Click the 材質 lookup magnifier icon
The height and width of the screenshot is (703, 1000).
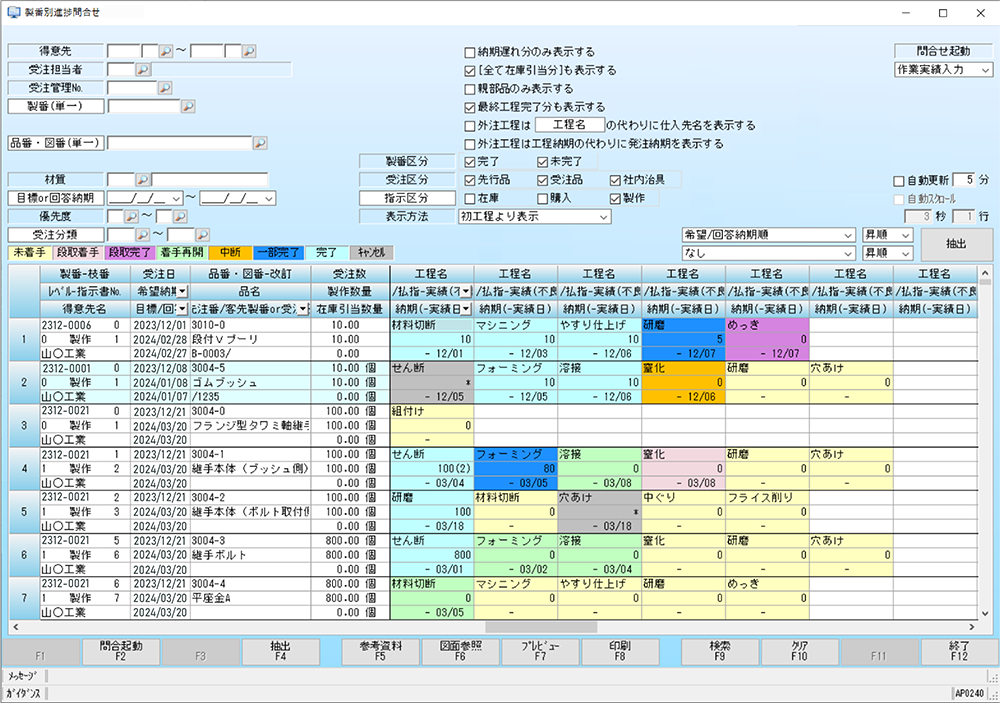pos(142,180)
